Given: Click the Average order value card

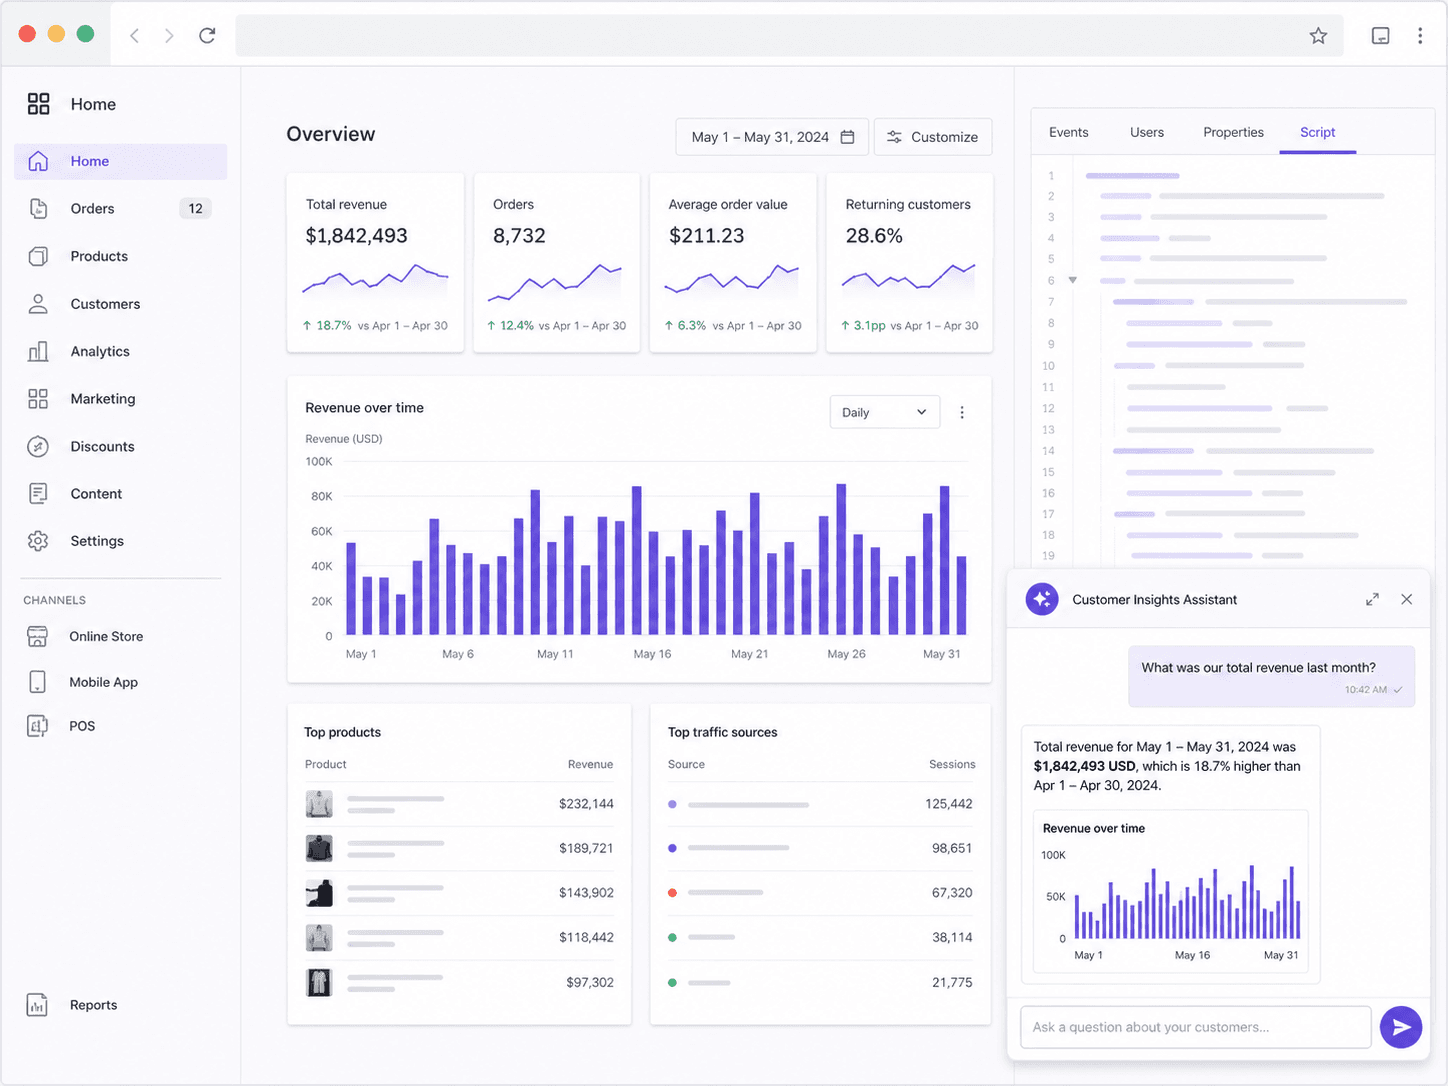Looking at the screenshot, I should (733, 263).
